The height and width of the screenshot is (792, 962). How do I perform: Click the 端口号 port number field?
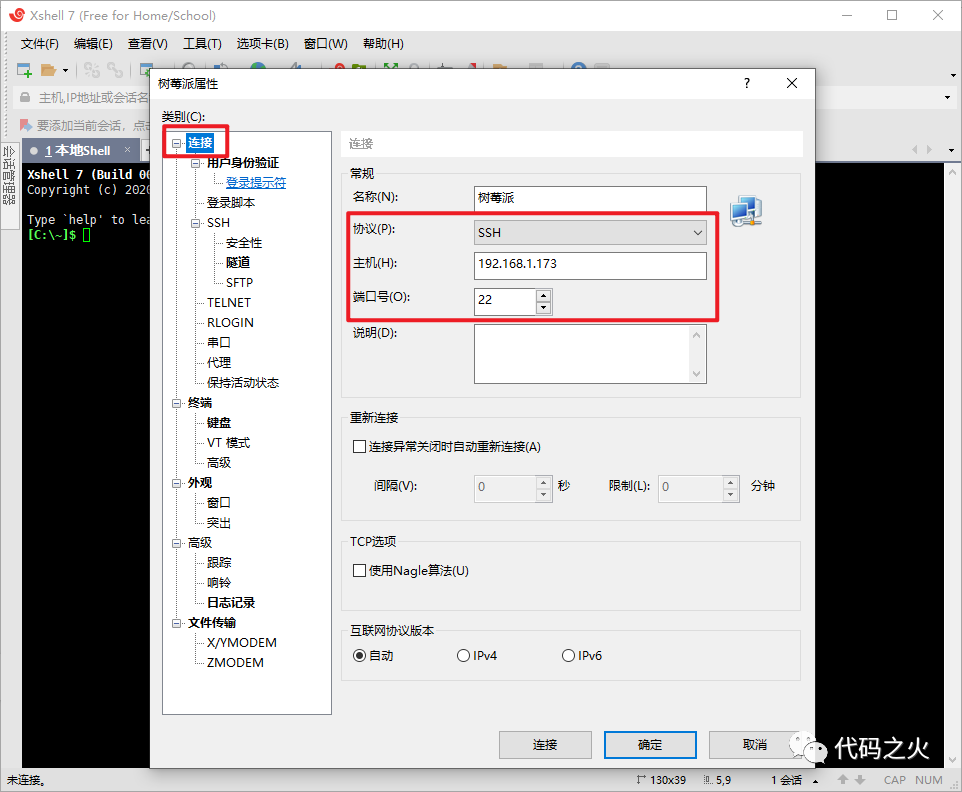tap(505, 301)
